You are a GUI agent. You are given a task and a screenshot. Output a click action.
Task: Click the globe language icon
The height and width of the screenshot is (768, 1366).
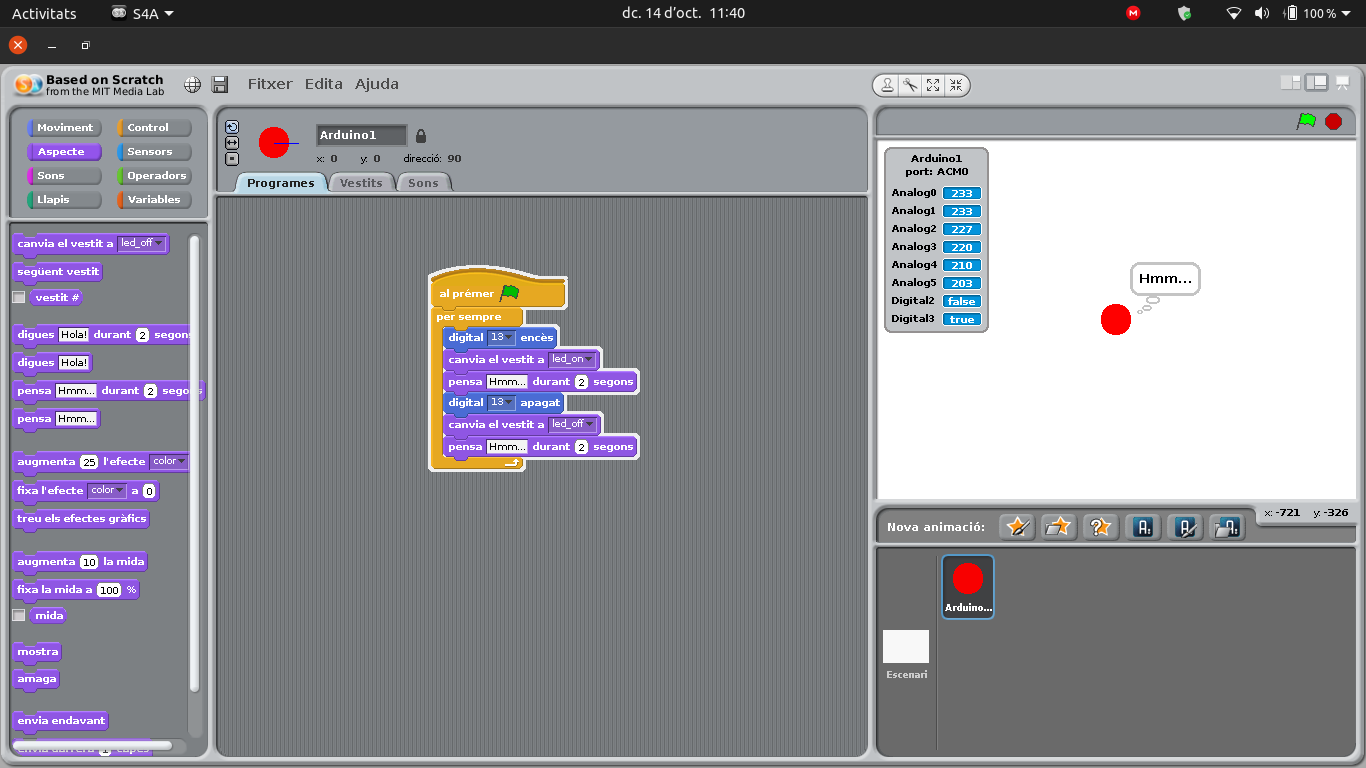point(193,85)
